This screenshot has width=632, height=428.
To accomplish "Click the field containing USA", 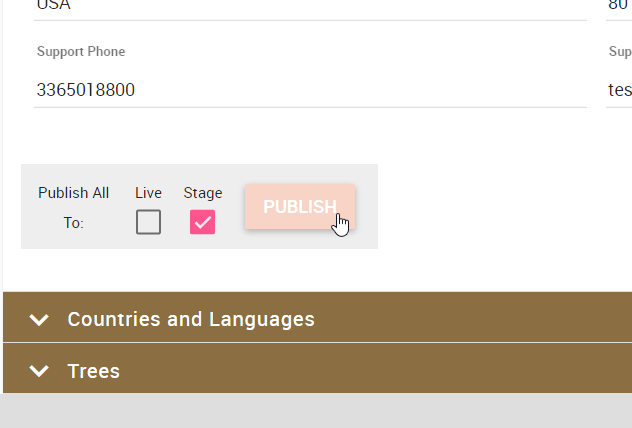I will (x=310, y=6).
